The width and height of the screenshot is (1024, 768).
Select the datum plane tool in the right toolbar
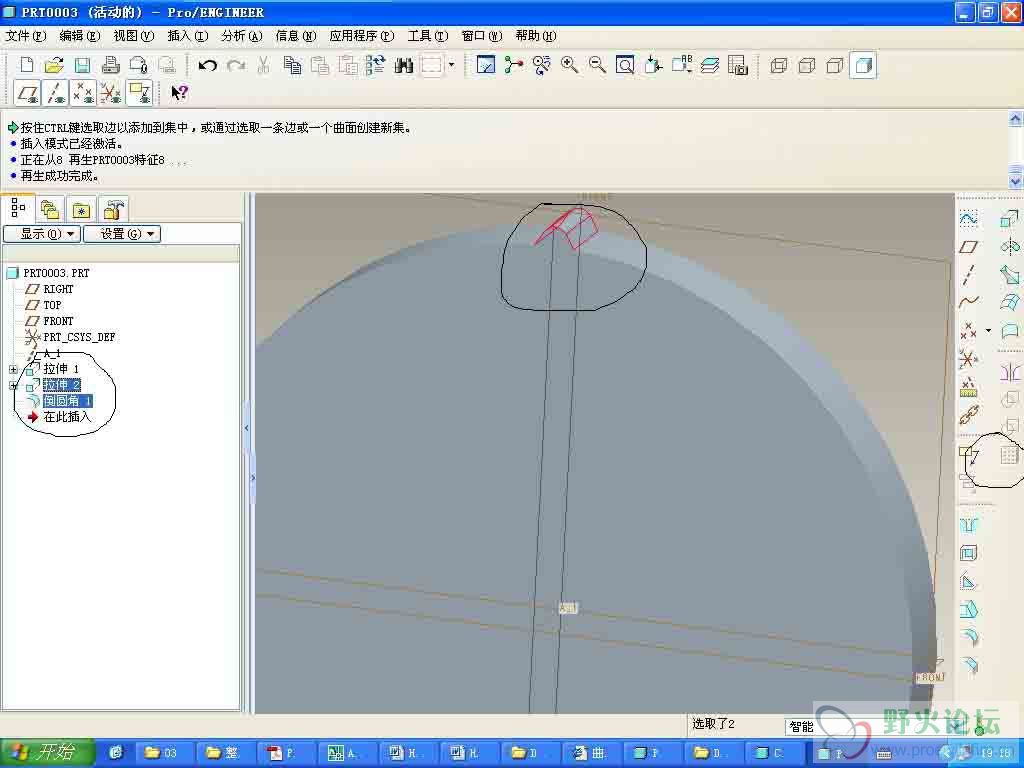(x=968, y=246)
